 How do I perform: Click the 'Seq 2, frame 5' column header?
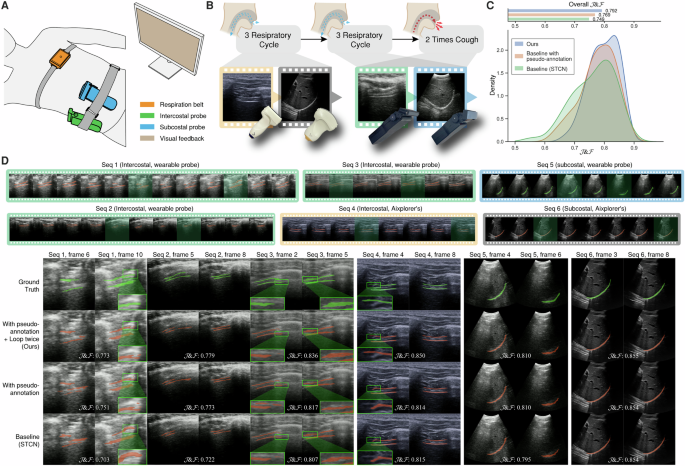pyautogui.click(x=173, y=254)
